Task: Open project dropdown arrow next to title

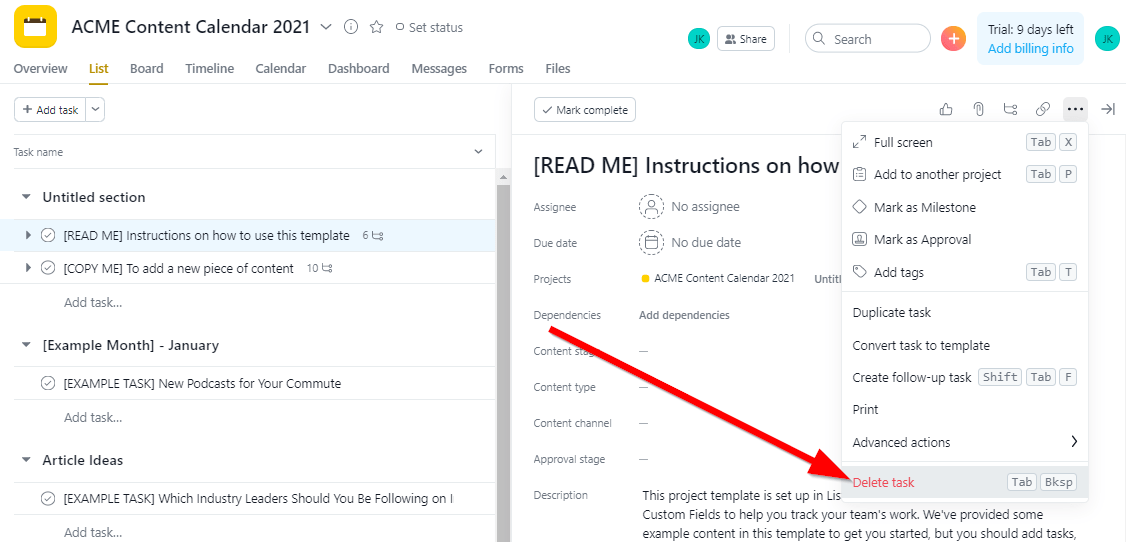Action: (326, 27)
